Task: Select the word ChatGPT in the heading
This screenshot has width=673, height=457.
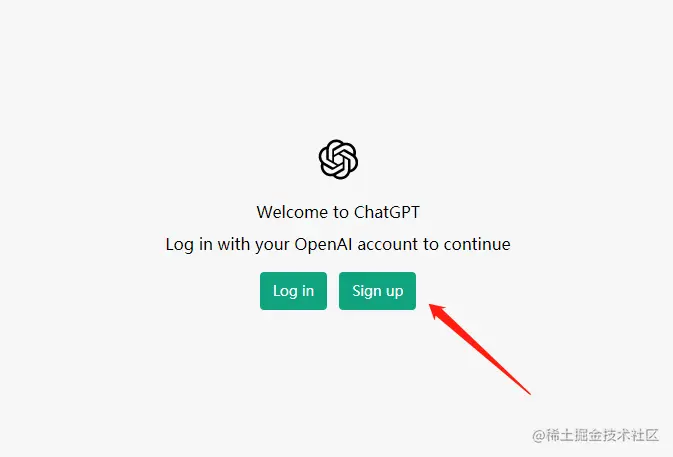Action: click(387, 212)
